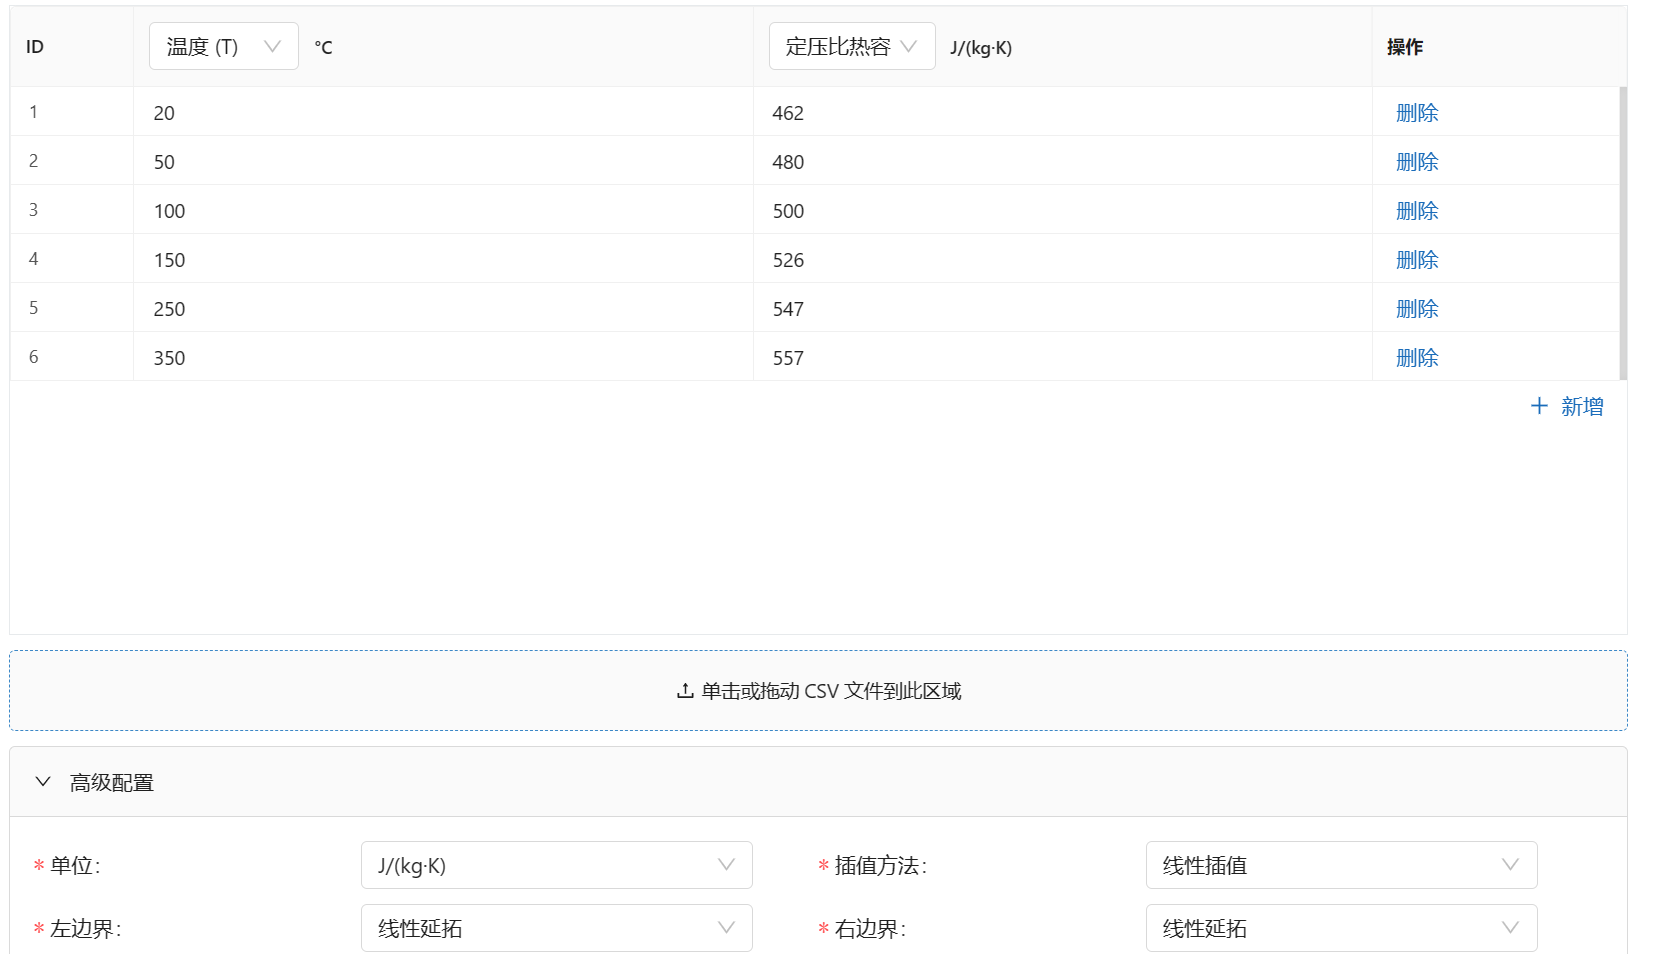The image size is (1677, 954).
Task: Open the 定压比热容 column dropdown
Action: point(852,46)
